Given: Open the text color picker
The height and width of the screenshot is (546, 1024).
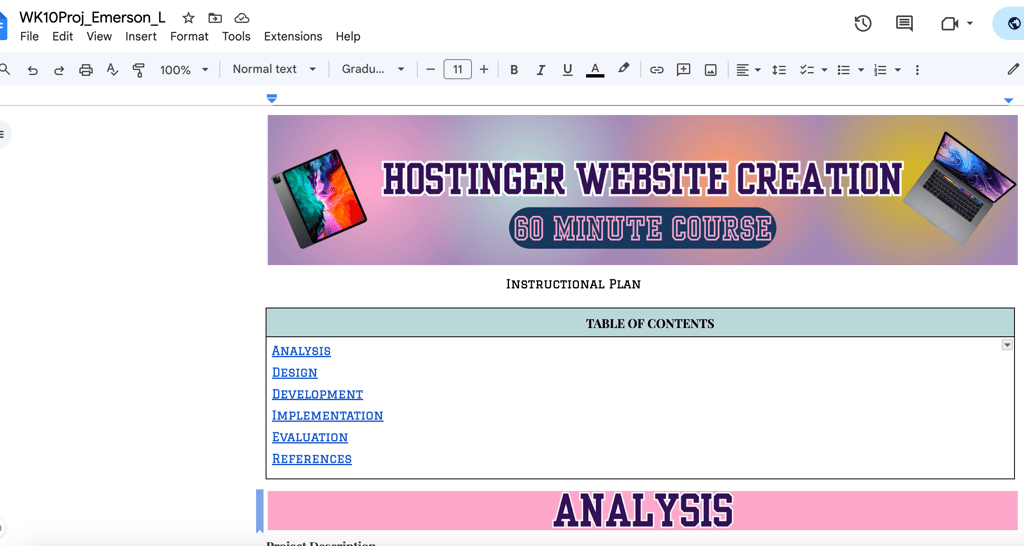Looking at the screenshot, I should (595, 70).
